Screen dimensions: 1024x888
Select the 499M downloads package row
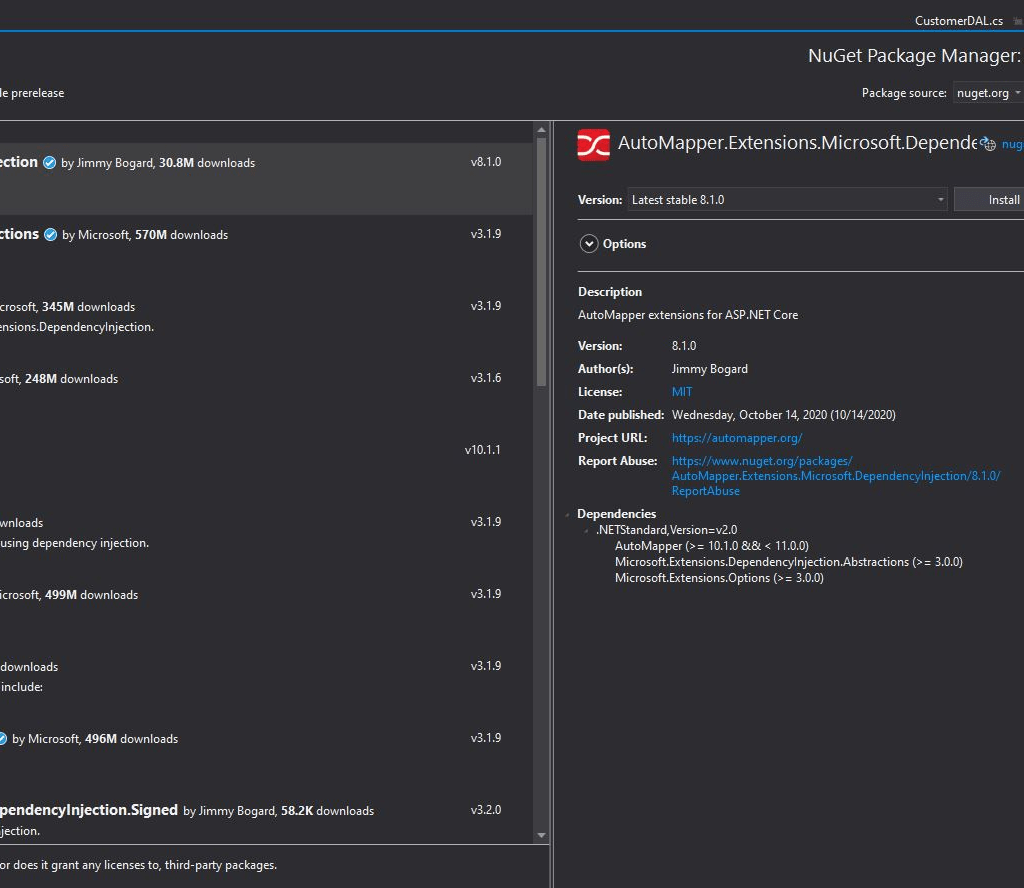tap(266, 610)
